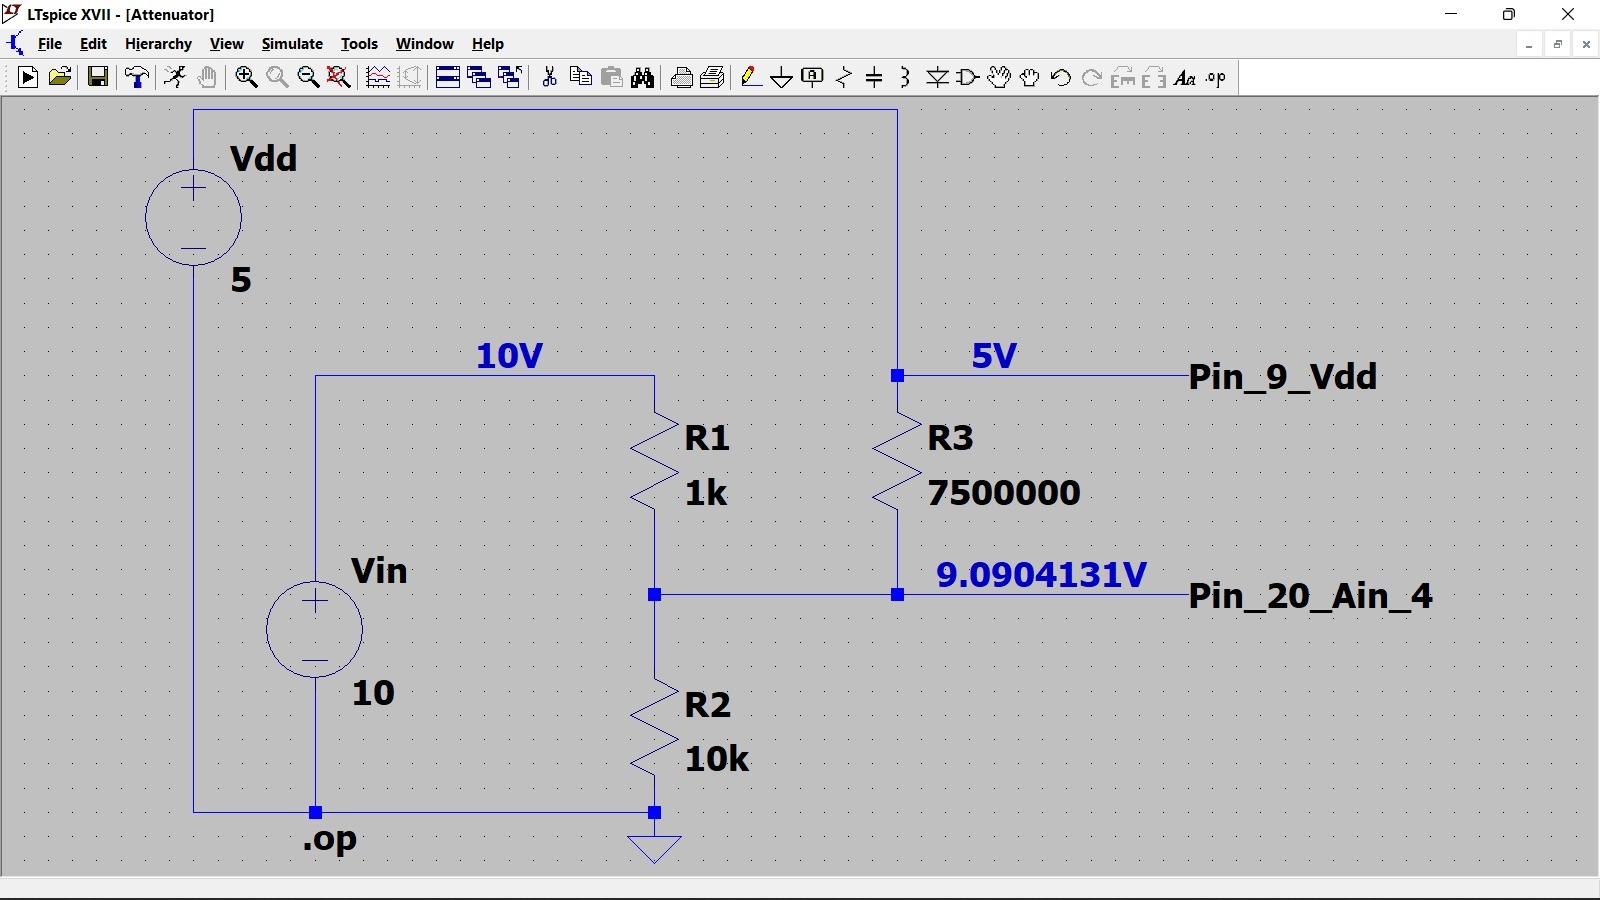
Task: Click the 7500000 resistor value
Action: coord(1004,493)
